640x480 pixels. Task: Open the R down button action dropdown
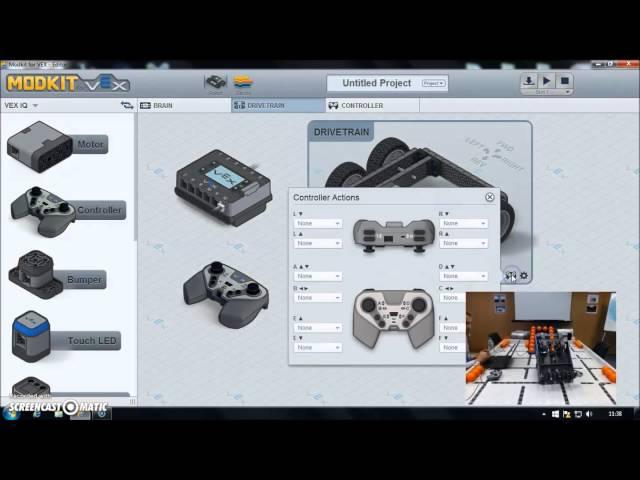(x=464, y=223)
